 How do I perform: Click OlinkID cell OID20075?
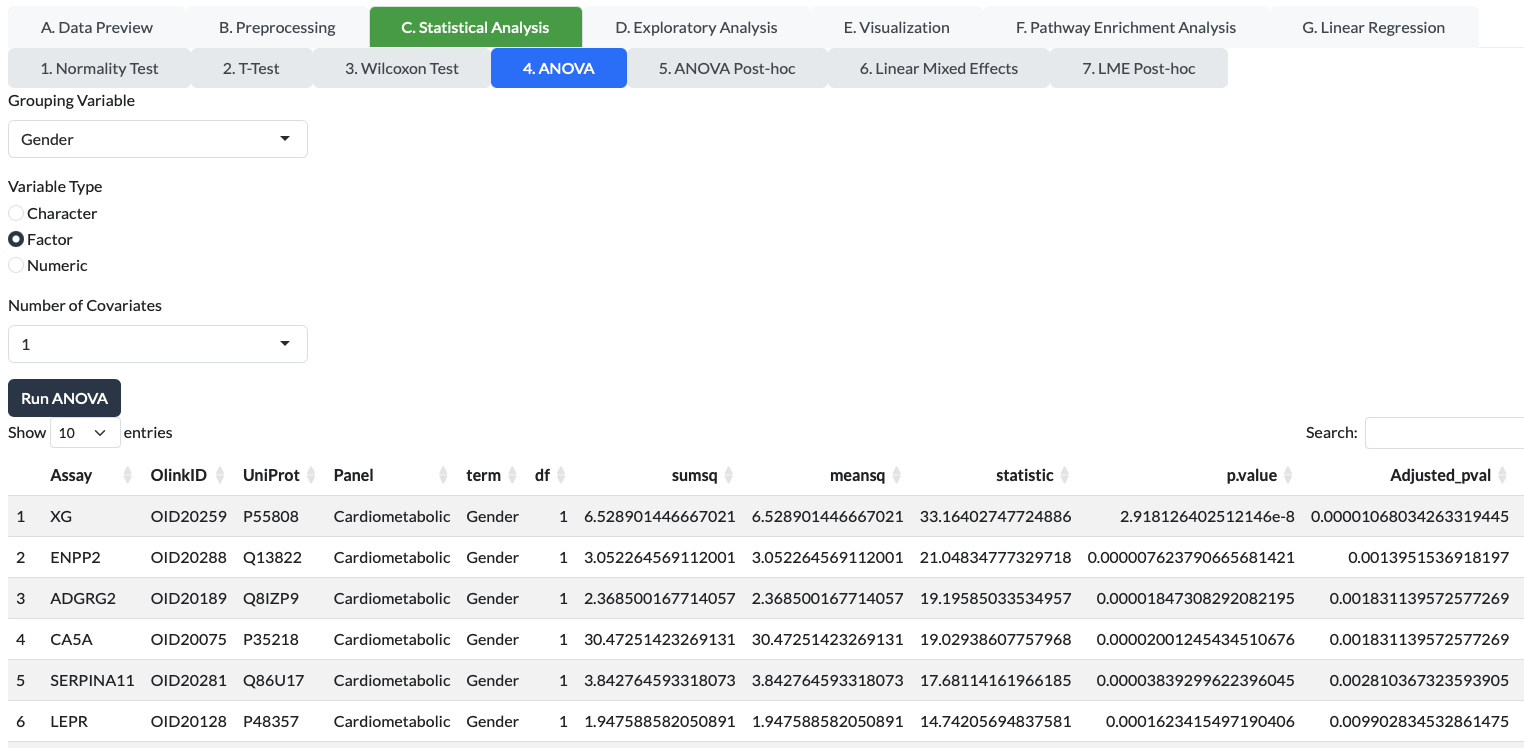188,640
